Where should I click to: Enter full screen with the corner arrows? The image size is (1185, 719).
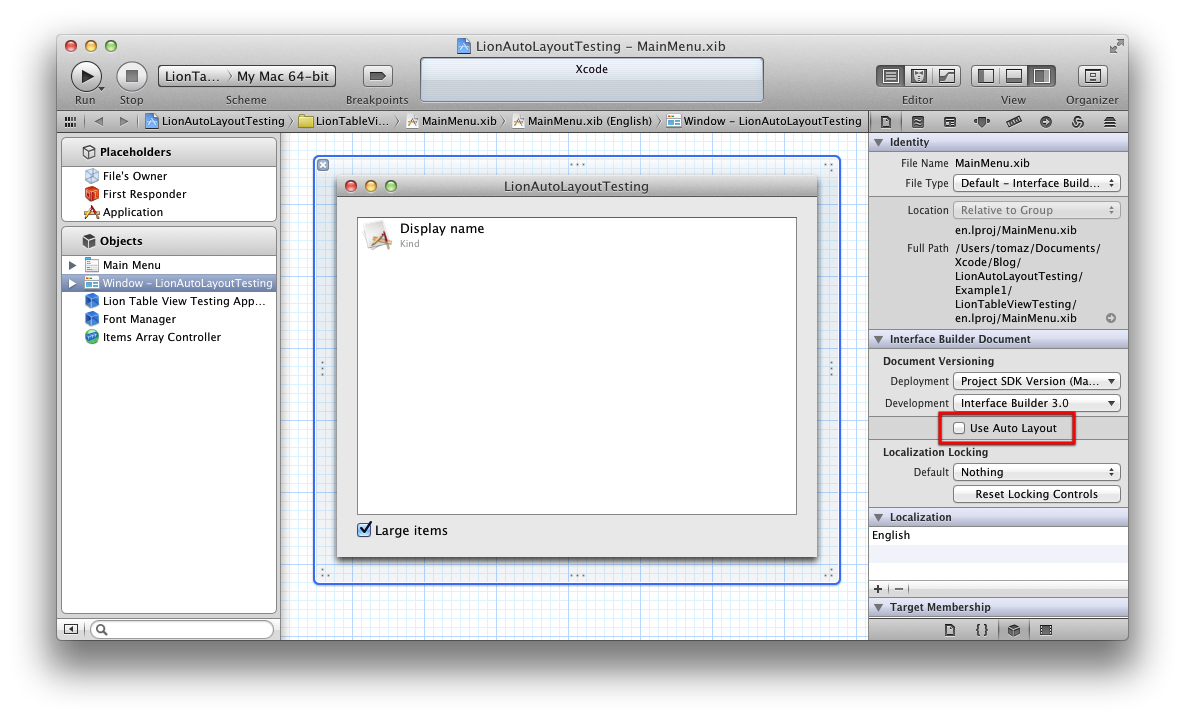click(1116, 46)
